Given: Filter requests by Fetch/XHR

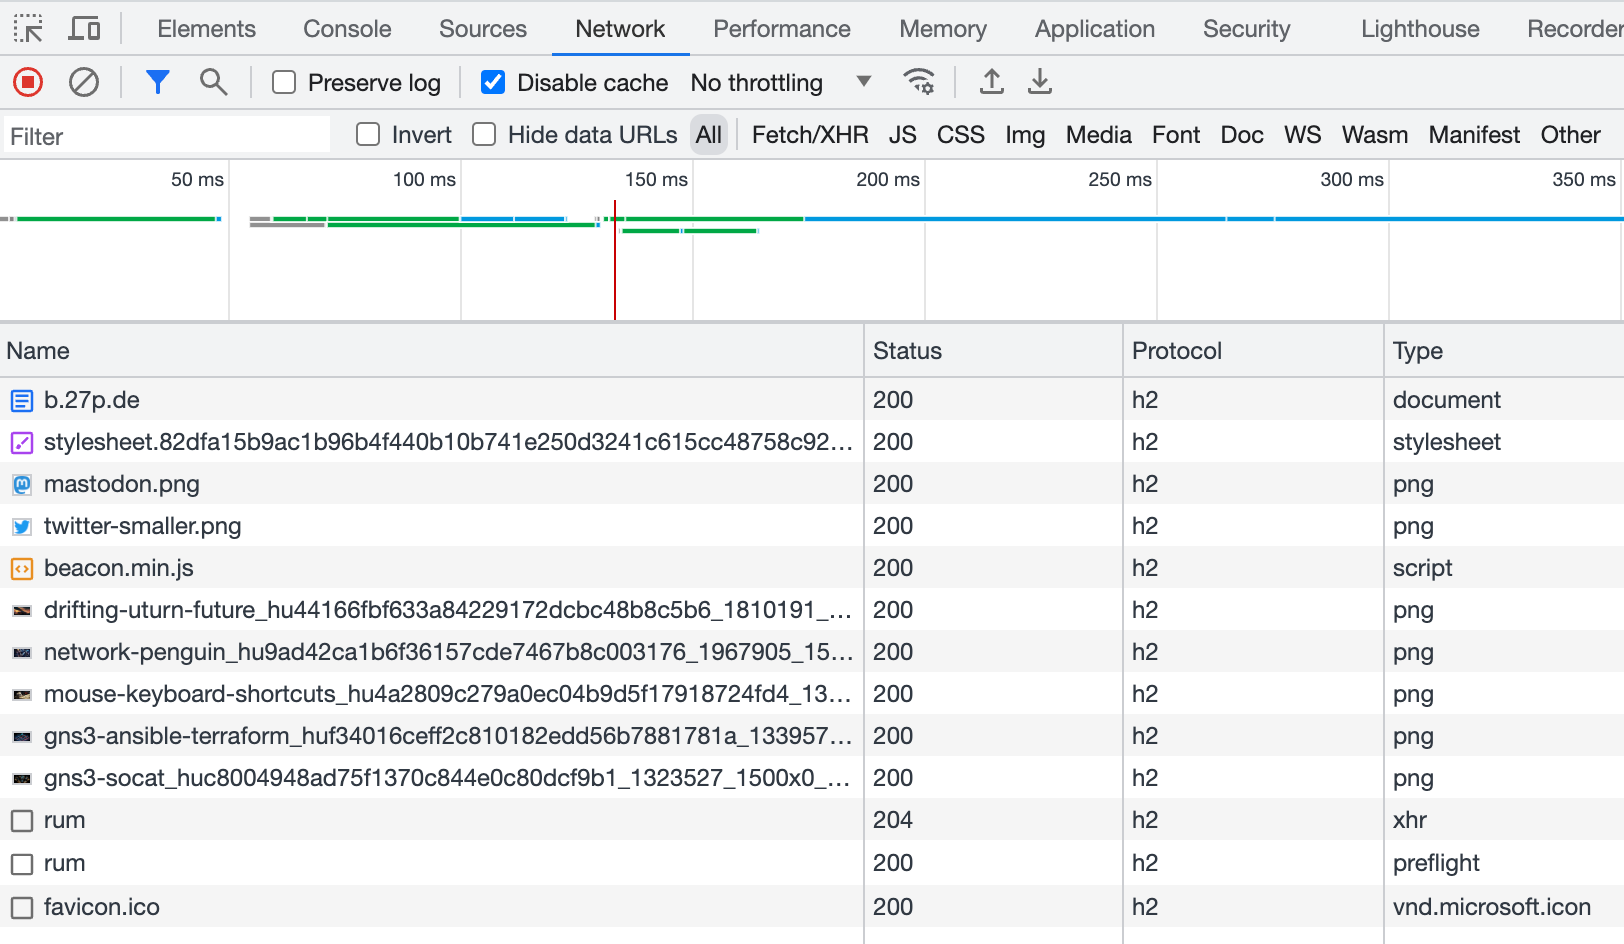Looking at the screenshot, I should click(809, 135).
